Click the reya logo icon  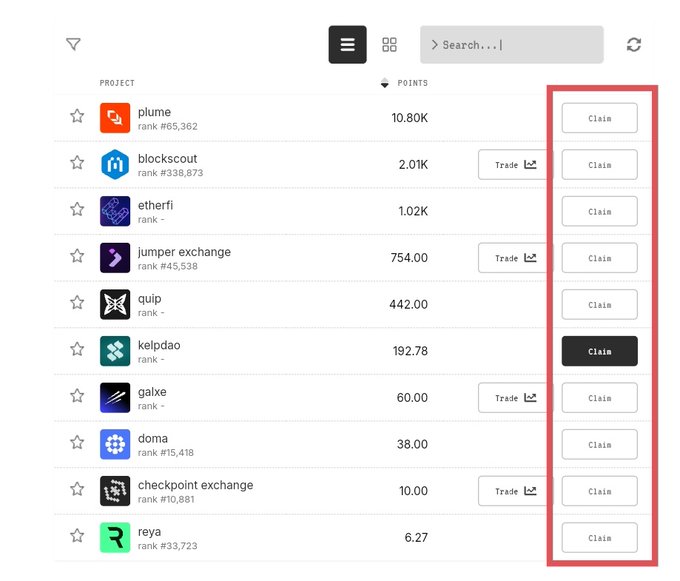[x=115, y=537]
